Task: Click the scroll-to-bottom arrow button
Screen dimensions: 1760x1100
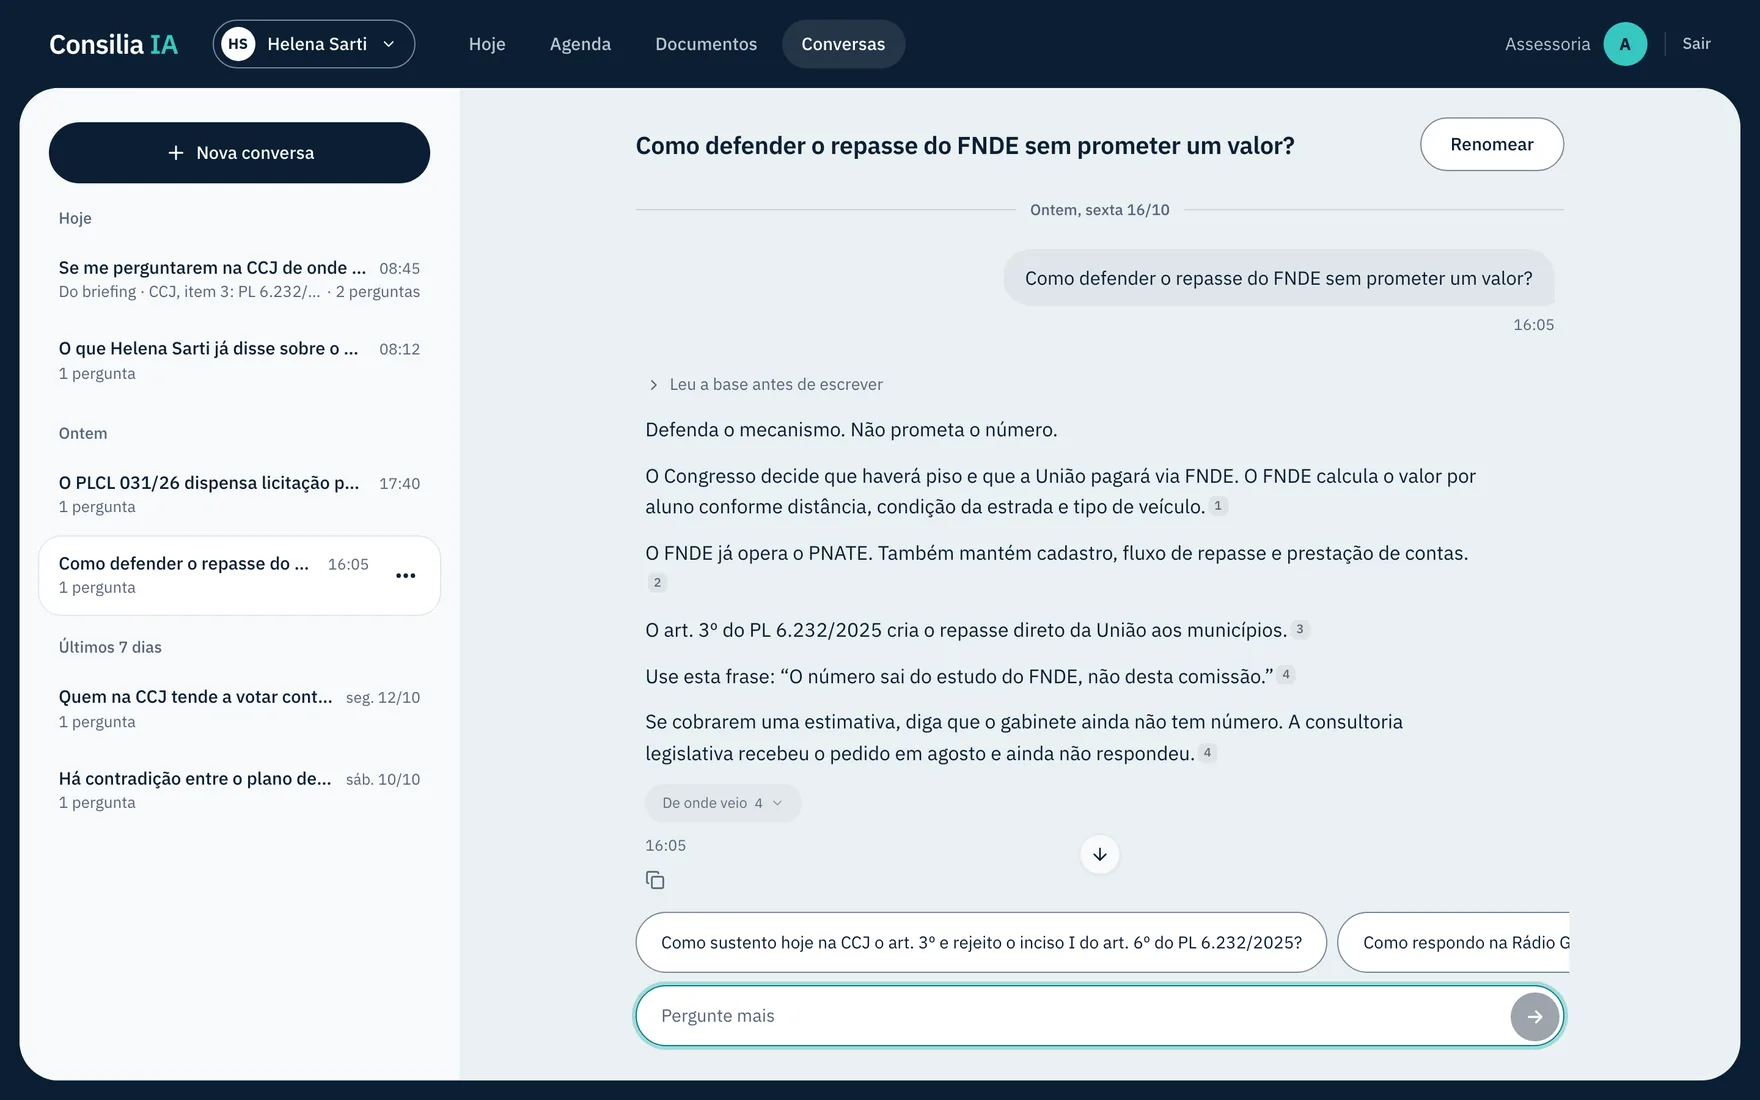Action: [x=1099, y=854]
